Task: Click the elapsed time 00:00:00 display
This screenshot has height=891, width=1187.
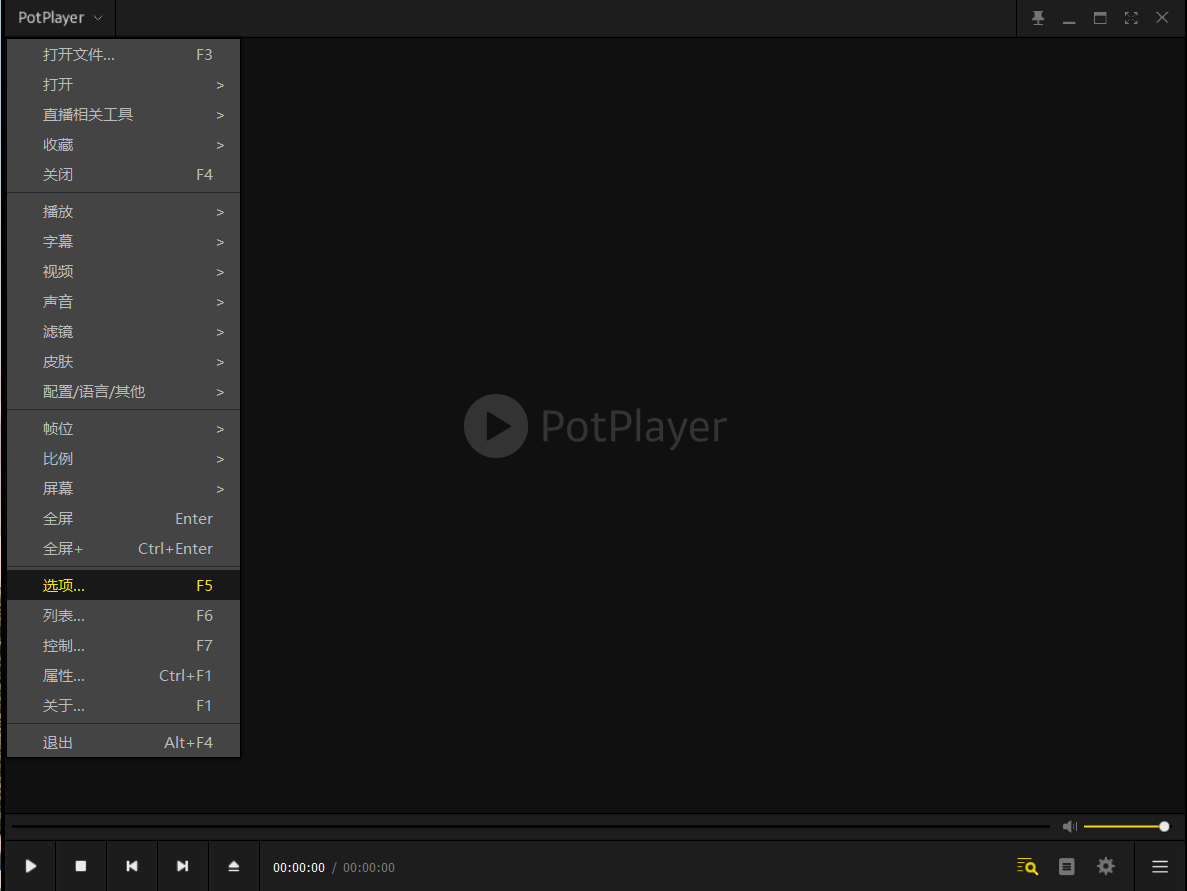Action: 299,868
